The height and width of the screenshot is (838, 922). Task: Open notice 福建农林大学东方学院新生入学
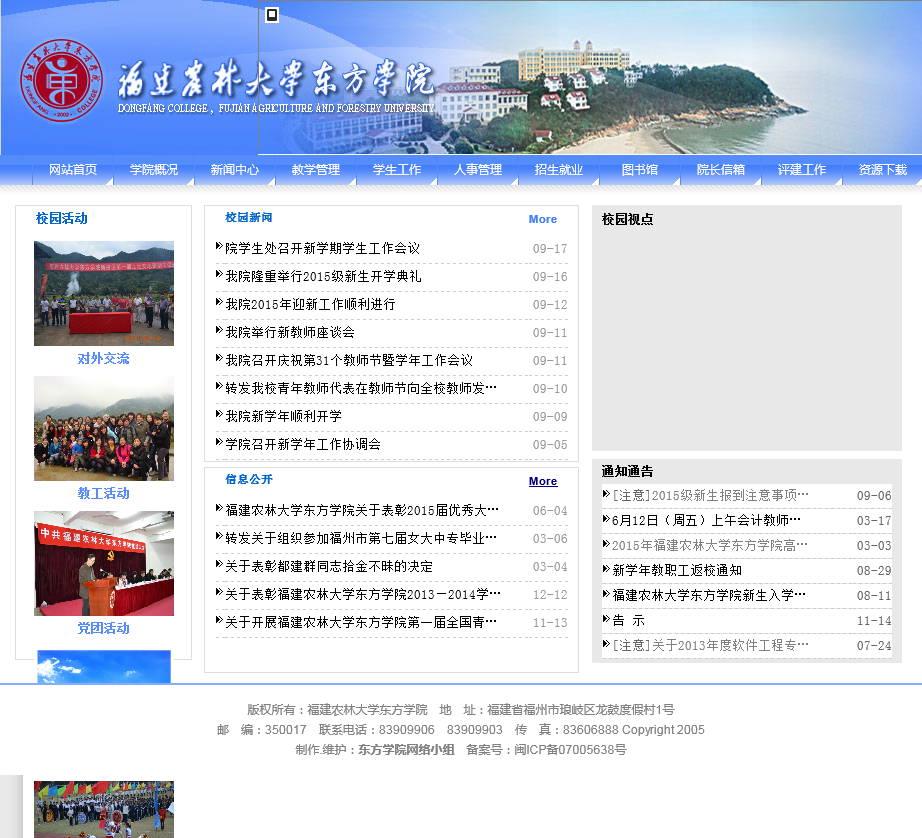click(709, 596)
